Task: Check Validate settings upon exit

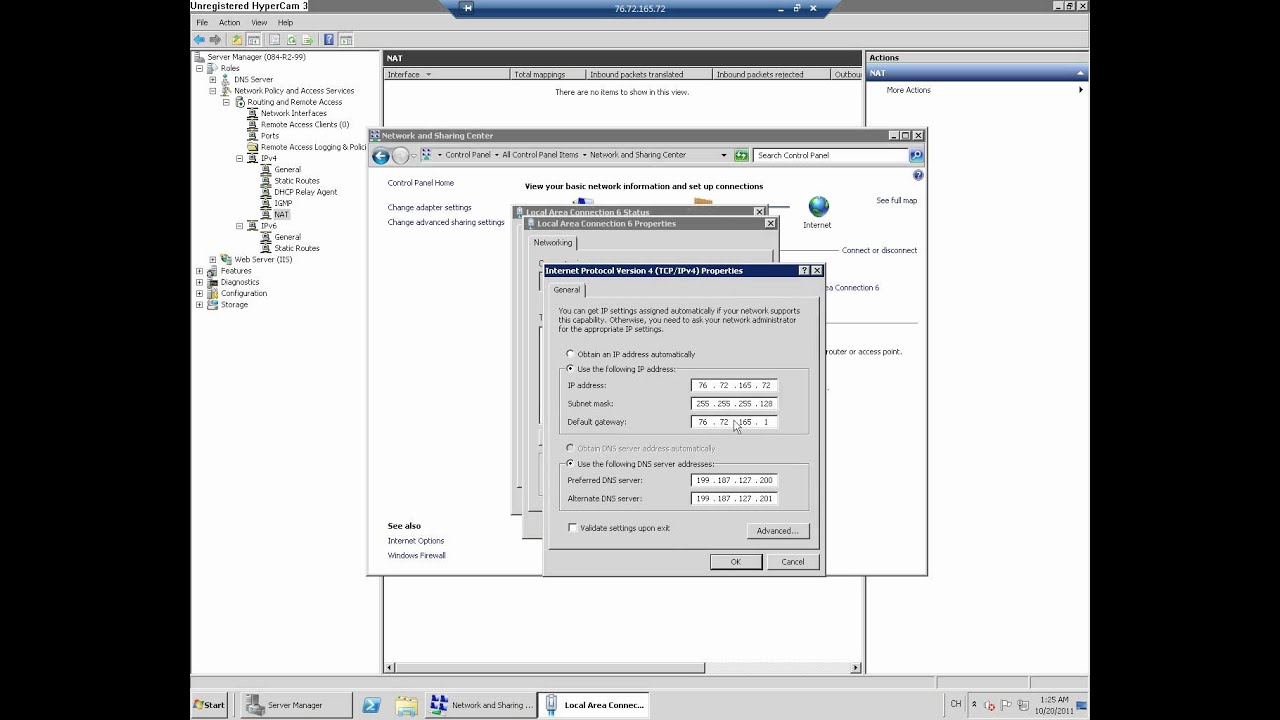Action: pyautogui.click(x=573, y=528)
